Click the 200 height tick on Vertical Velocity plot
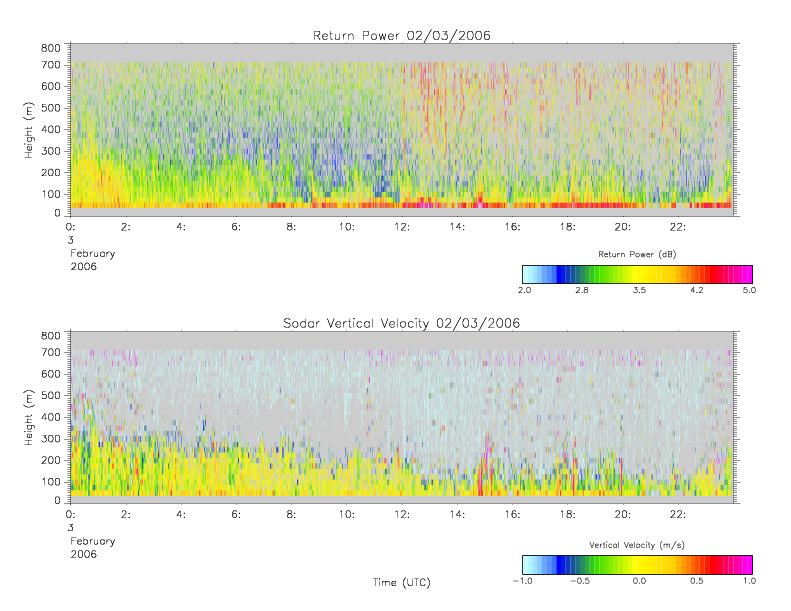Viewport: 791px width, 611px height. [x=50, y=460]
